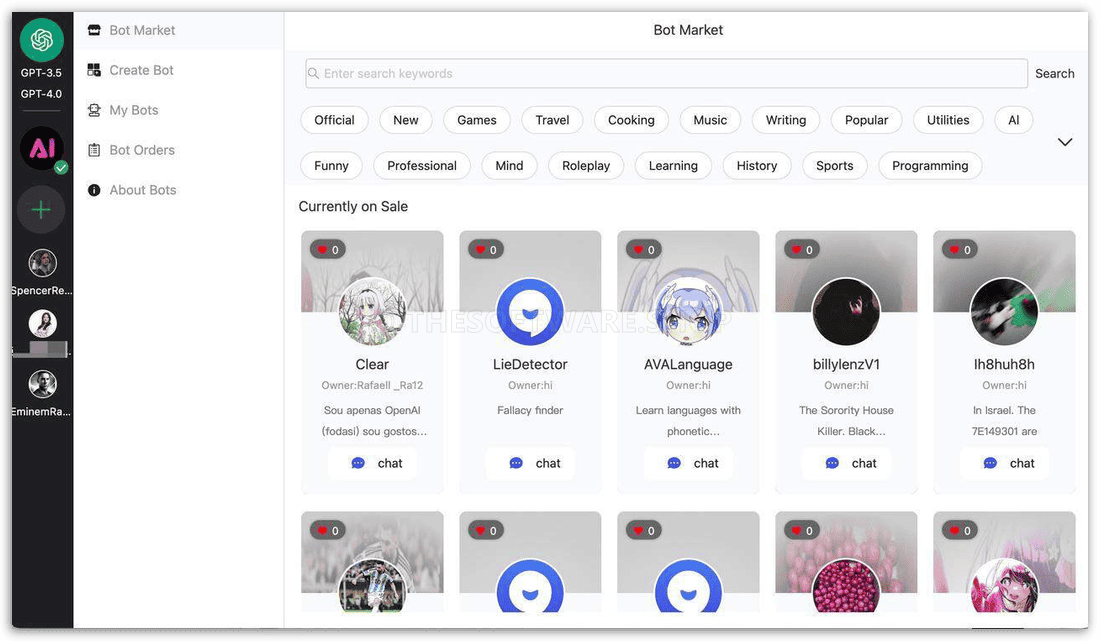1100x641 pixels.
Task: Like the Ih8huh8h bot heart icon
Action: point(954,250)
